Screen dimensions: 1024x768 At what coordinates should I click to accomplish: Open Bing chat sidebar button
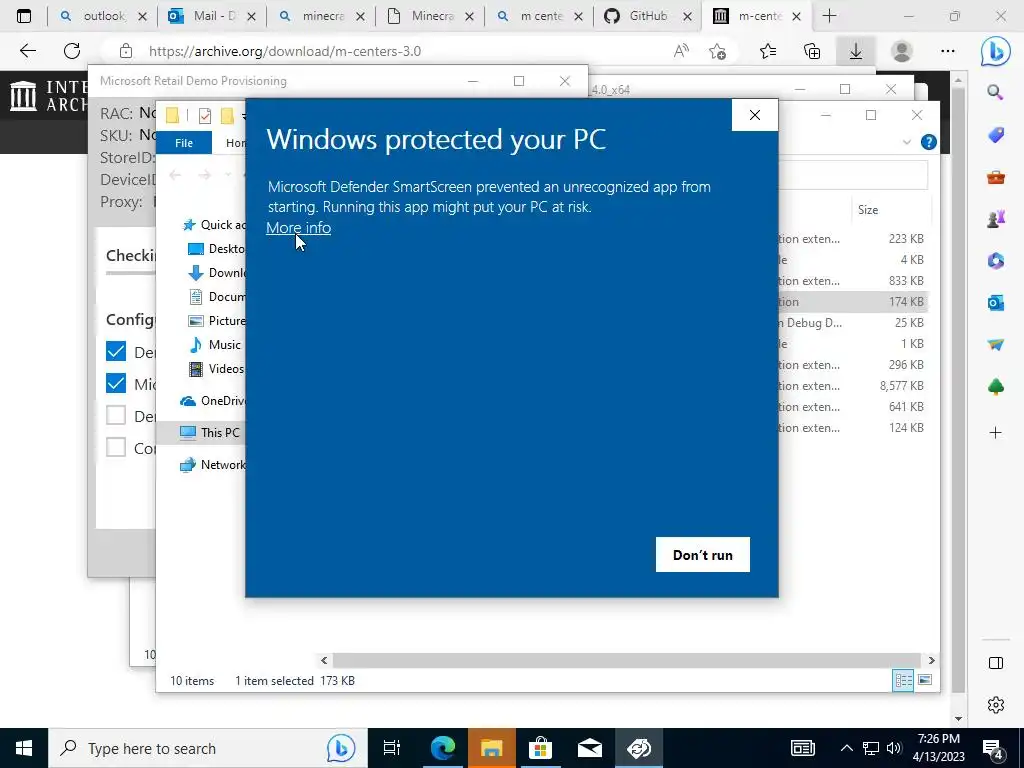(x=995, y=51)
